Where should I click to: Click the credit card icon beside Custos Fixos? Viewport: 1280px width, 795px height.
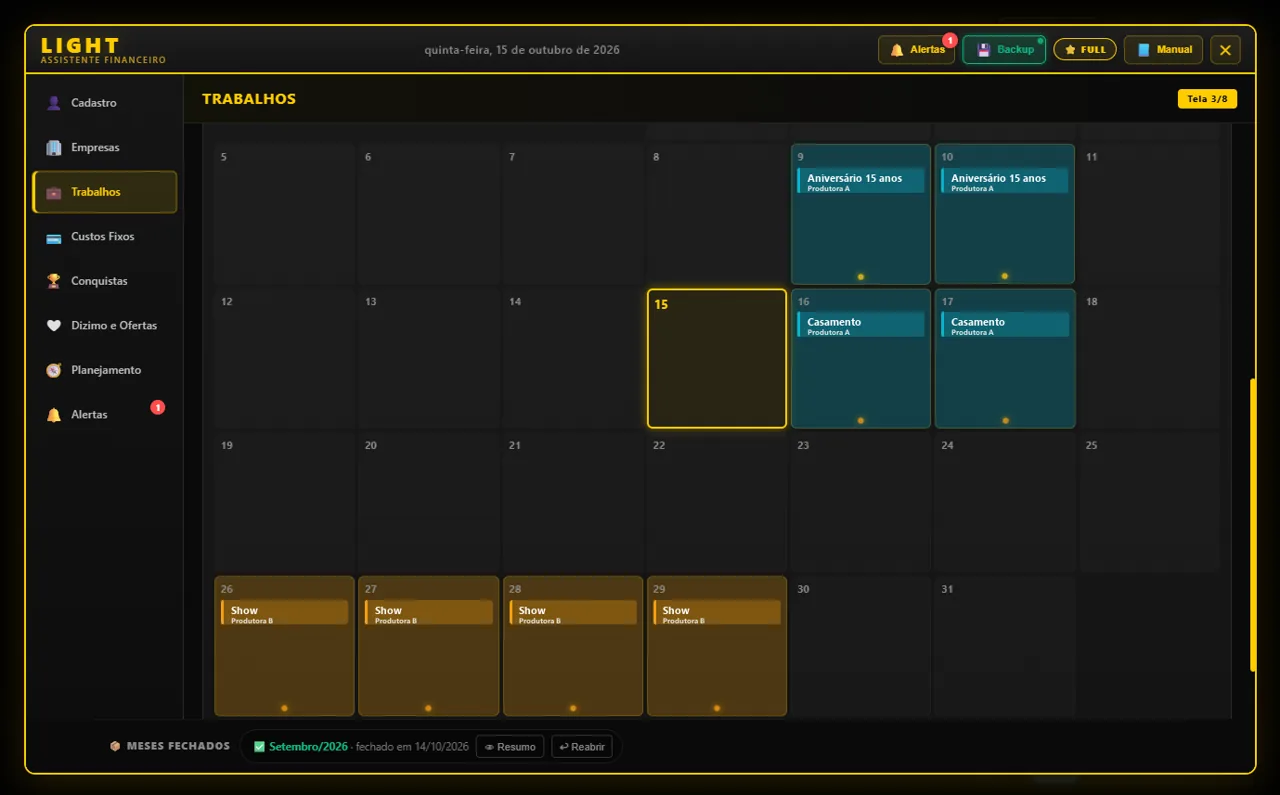[54, 237]
